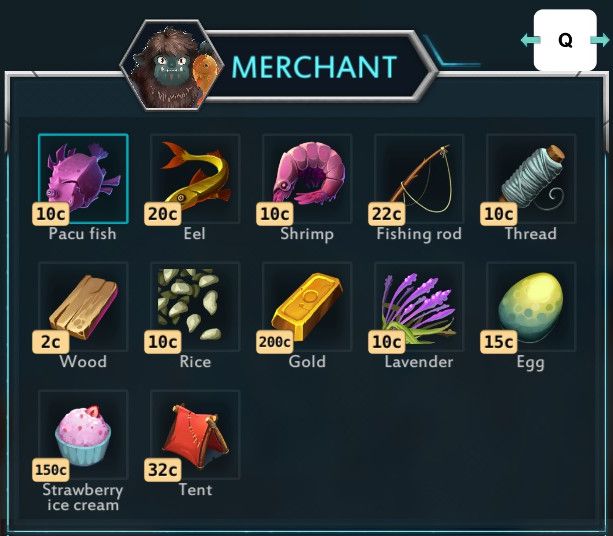The height and width of the screenshot is (536, 613).
Task: Click the Q key button
Action: pos(565,40)
